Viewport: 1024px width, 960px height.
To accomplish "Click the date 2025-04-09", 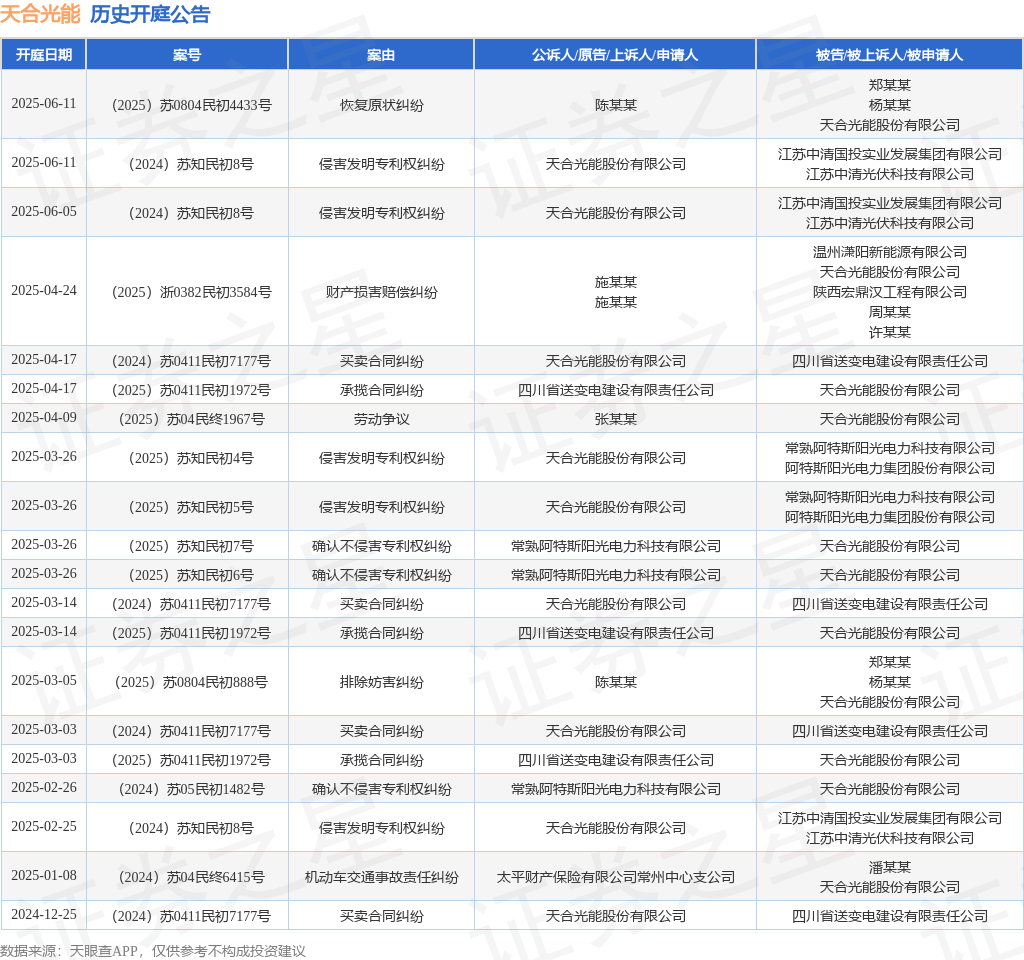I will pyautogui.click(x=44, y=417).
